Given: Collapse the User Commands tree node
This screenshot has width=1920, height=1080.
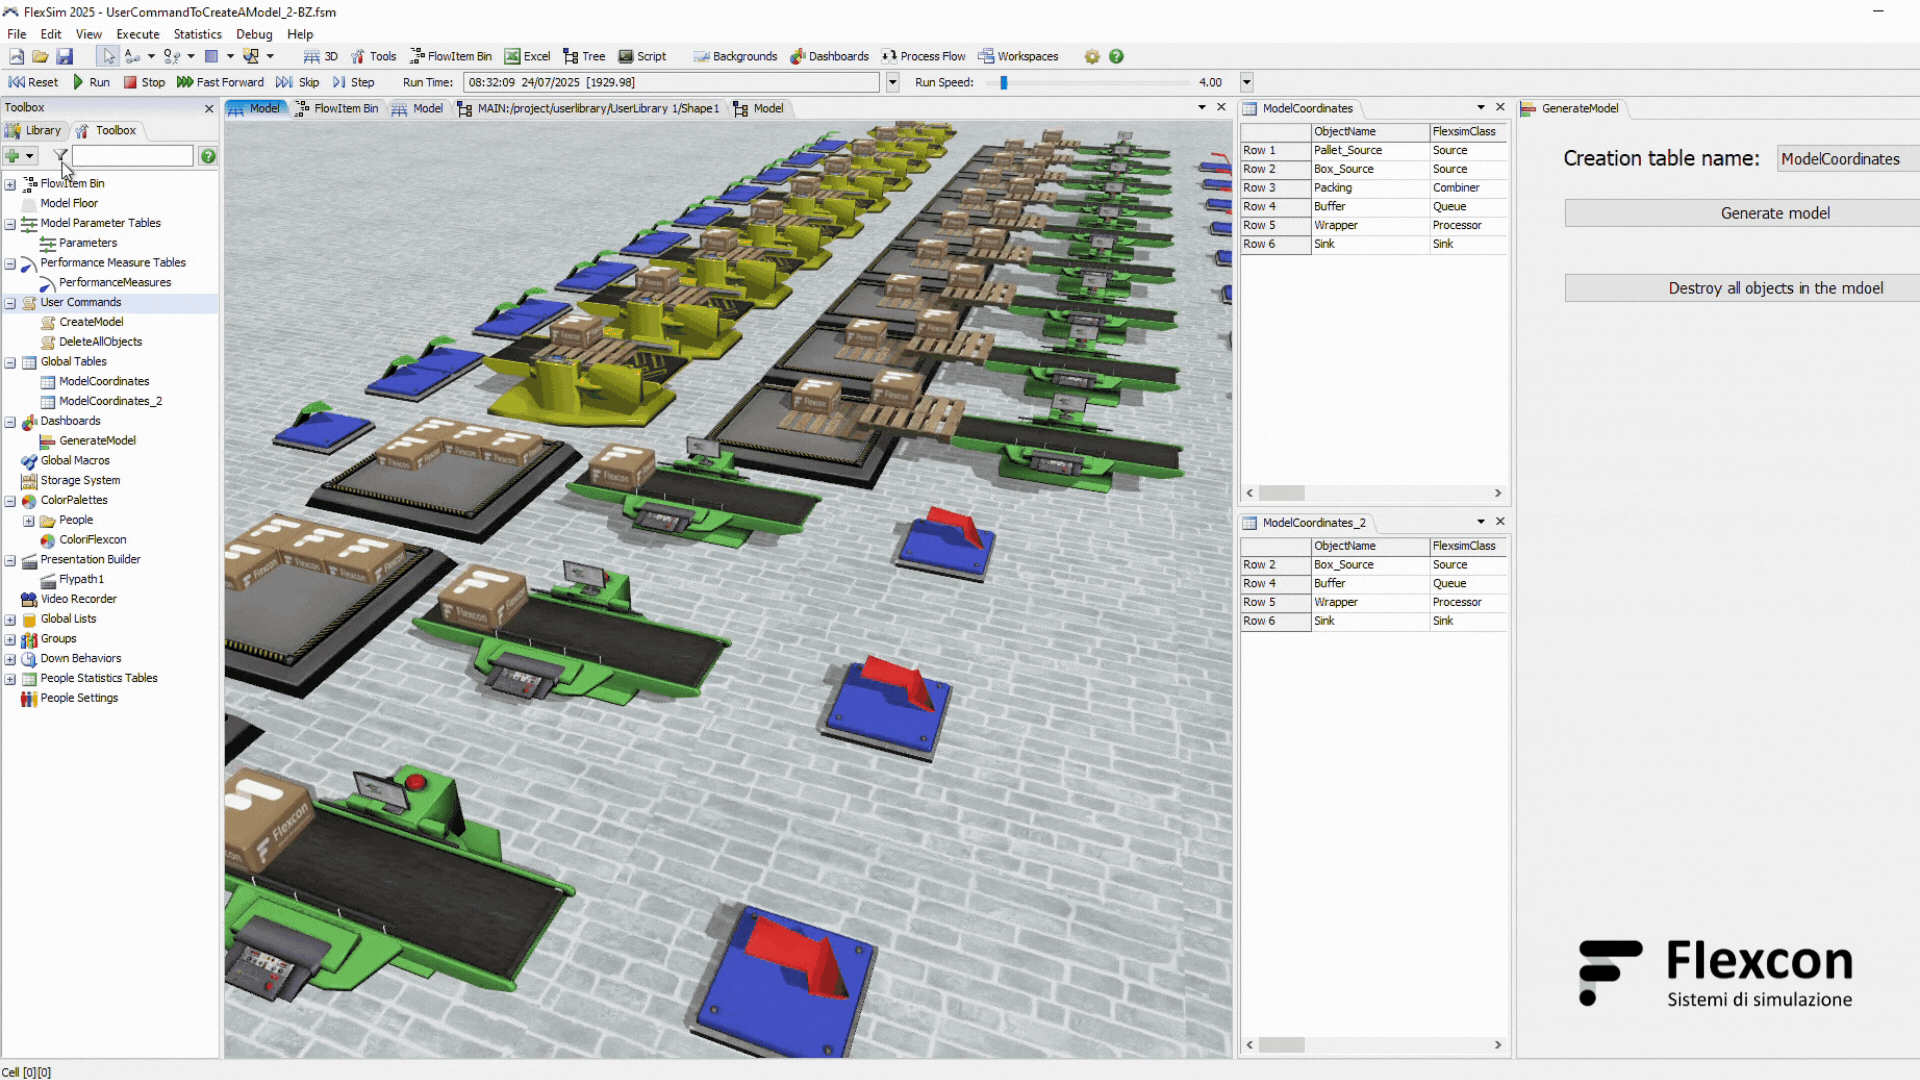Looking at the screenshot, I should pyautogui.click(x=10, y=303).
